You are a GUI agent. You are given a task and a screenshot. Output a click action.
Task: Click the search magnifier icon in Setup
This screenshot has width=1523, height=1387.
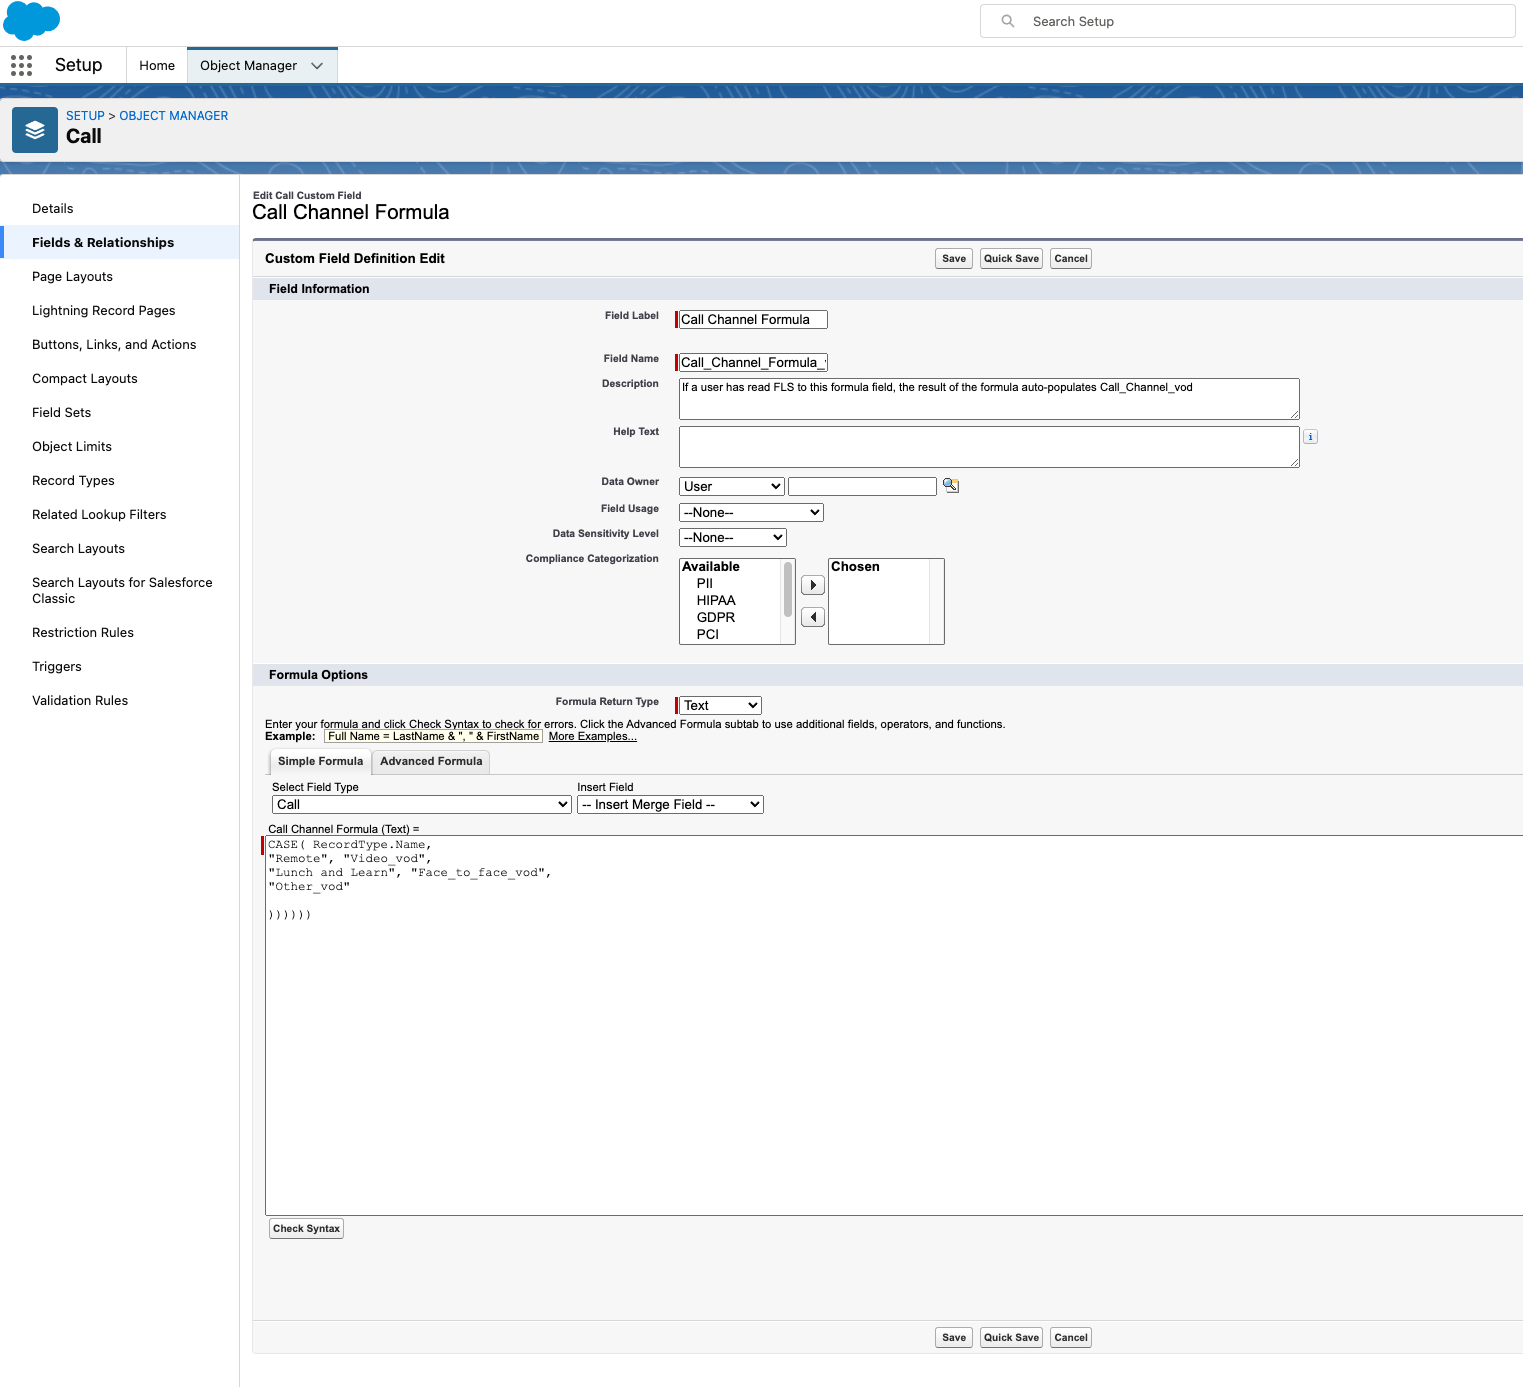1008,21
